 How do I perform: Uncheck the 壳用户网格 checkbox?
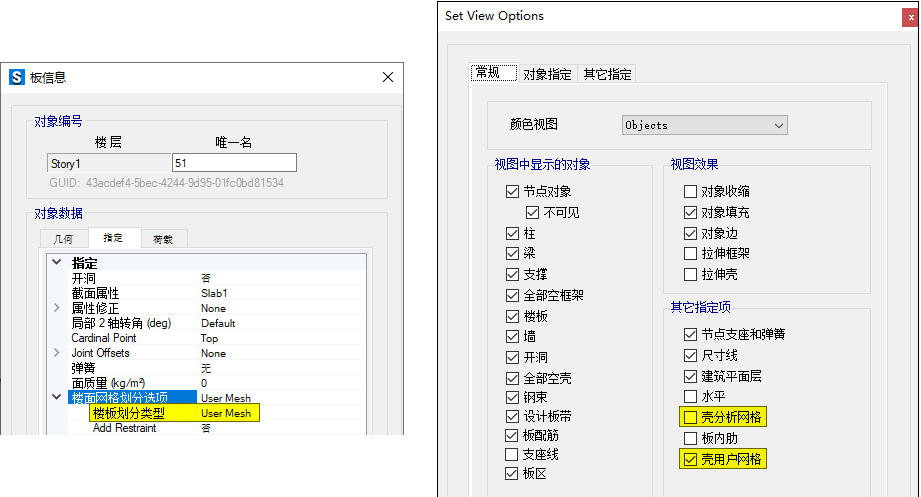pos(690,459)
